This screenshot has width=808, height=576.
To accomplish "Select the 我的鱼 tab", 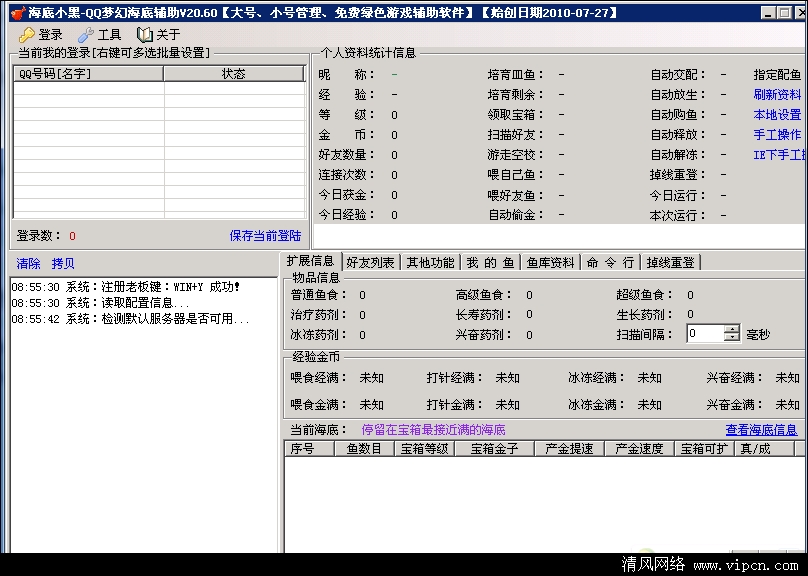I will pyautogui.click(x=490, y=262).
